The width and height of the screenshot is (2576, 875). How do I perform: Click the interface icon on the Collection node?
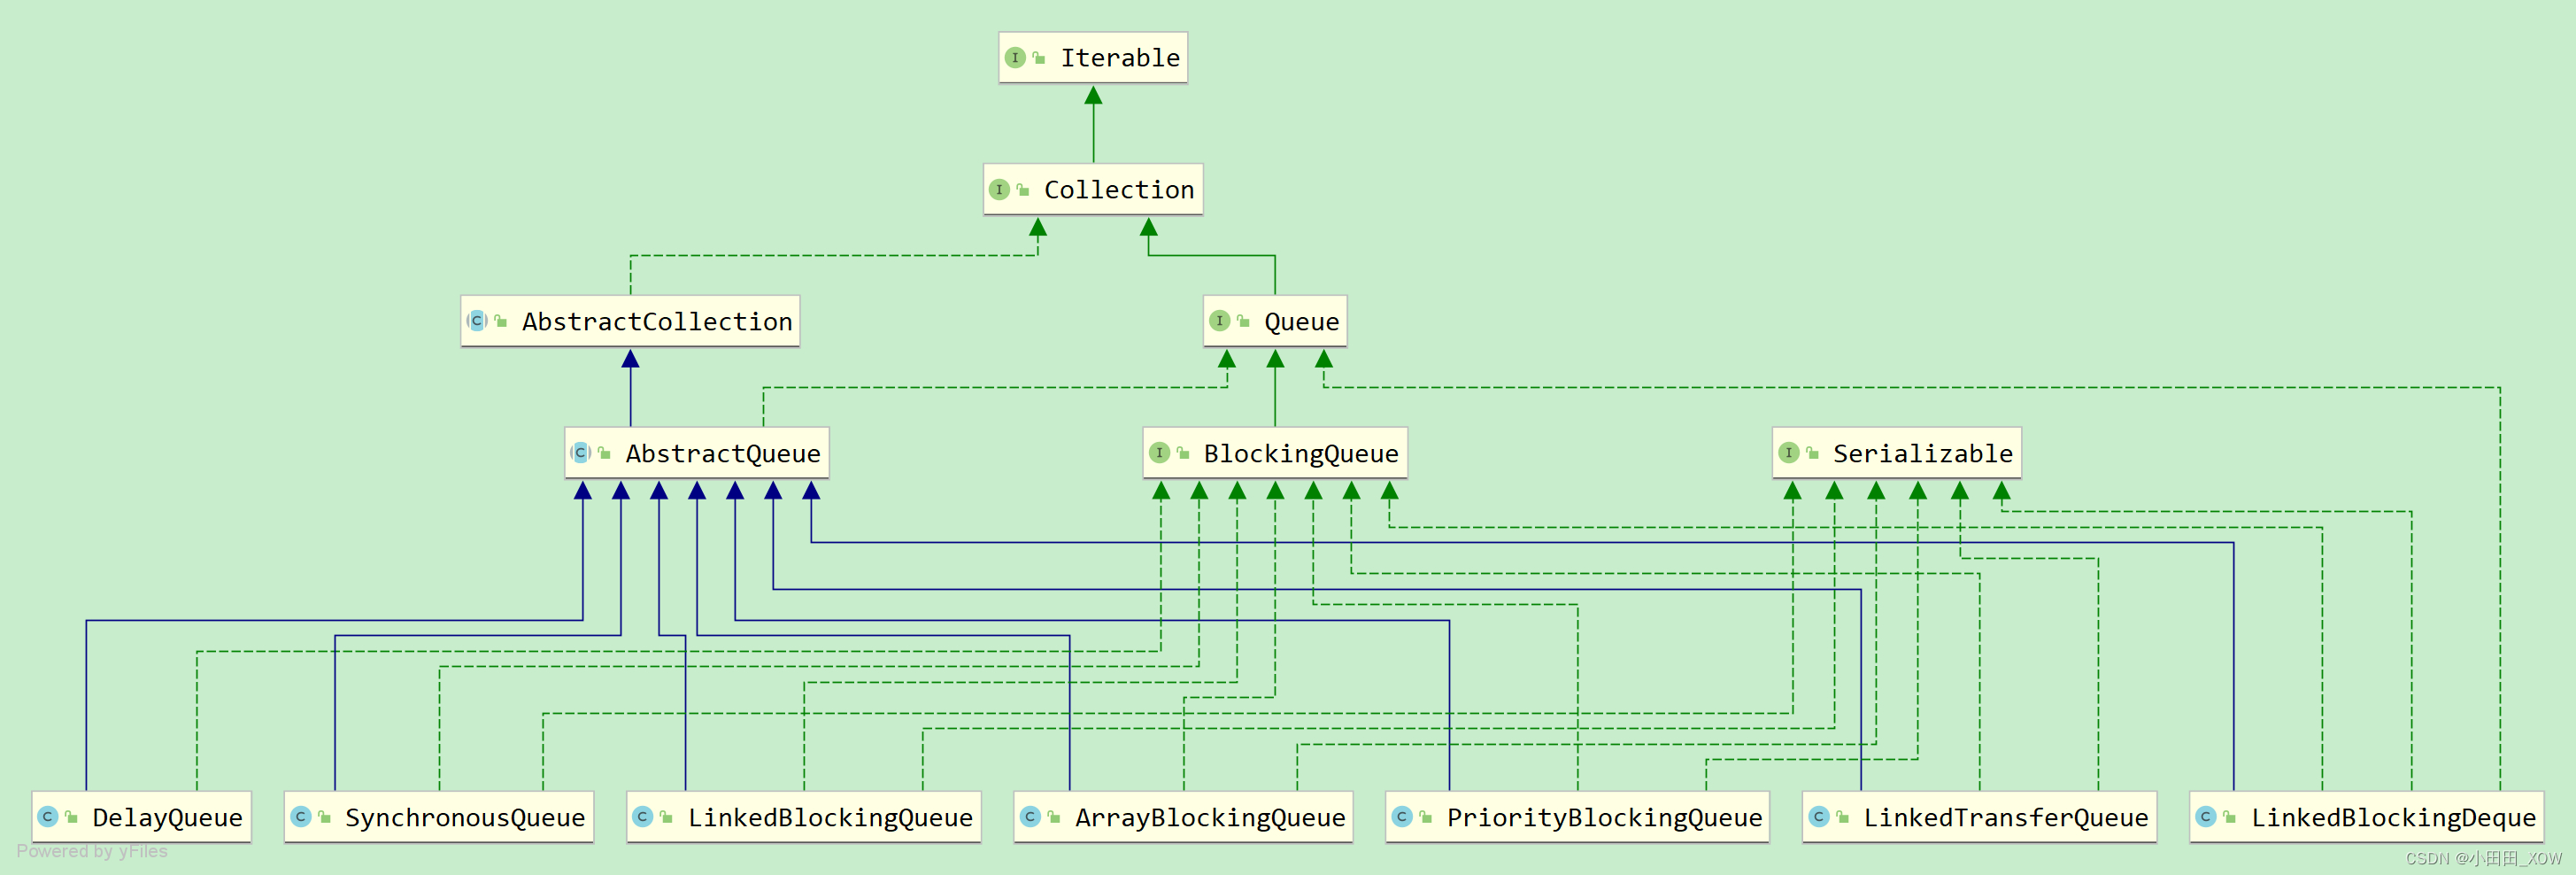click(x=1000, y=189)
